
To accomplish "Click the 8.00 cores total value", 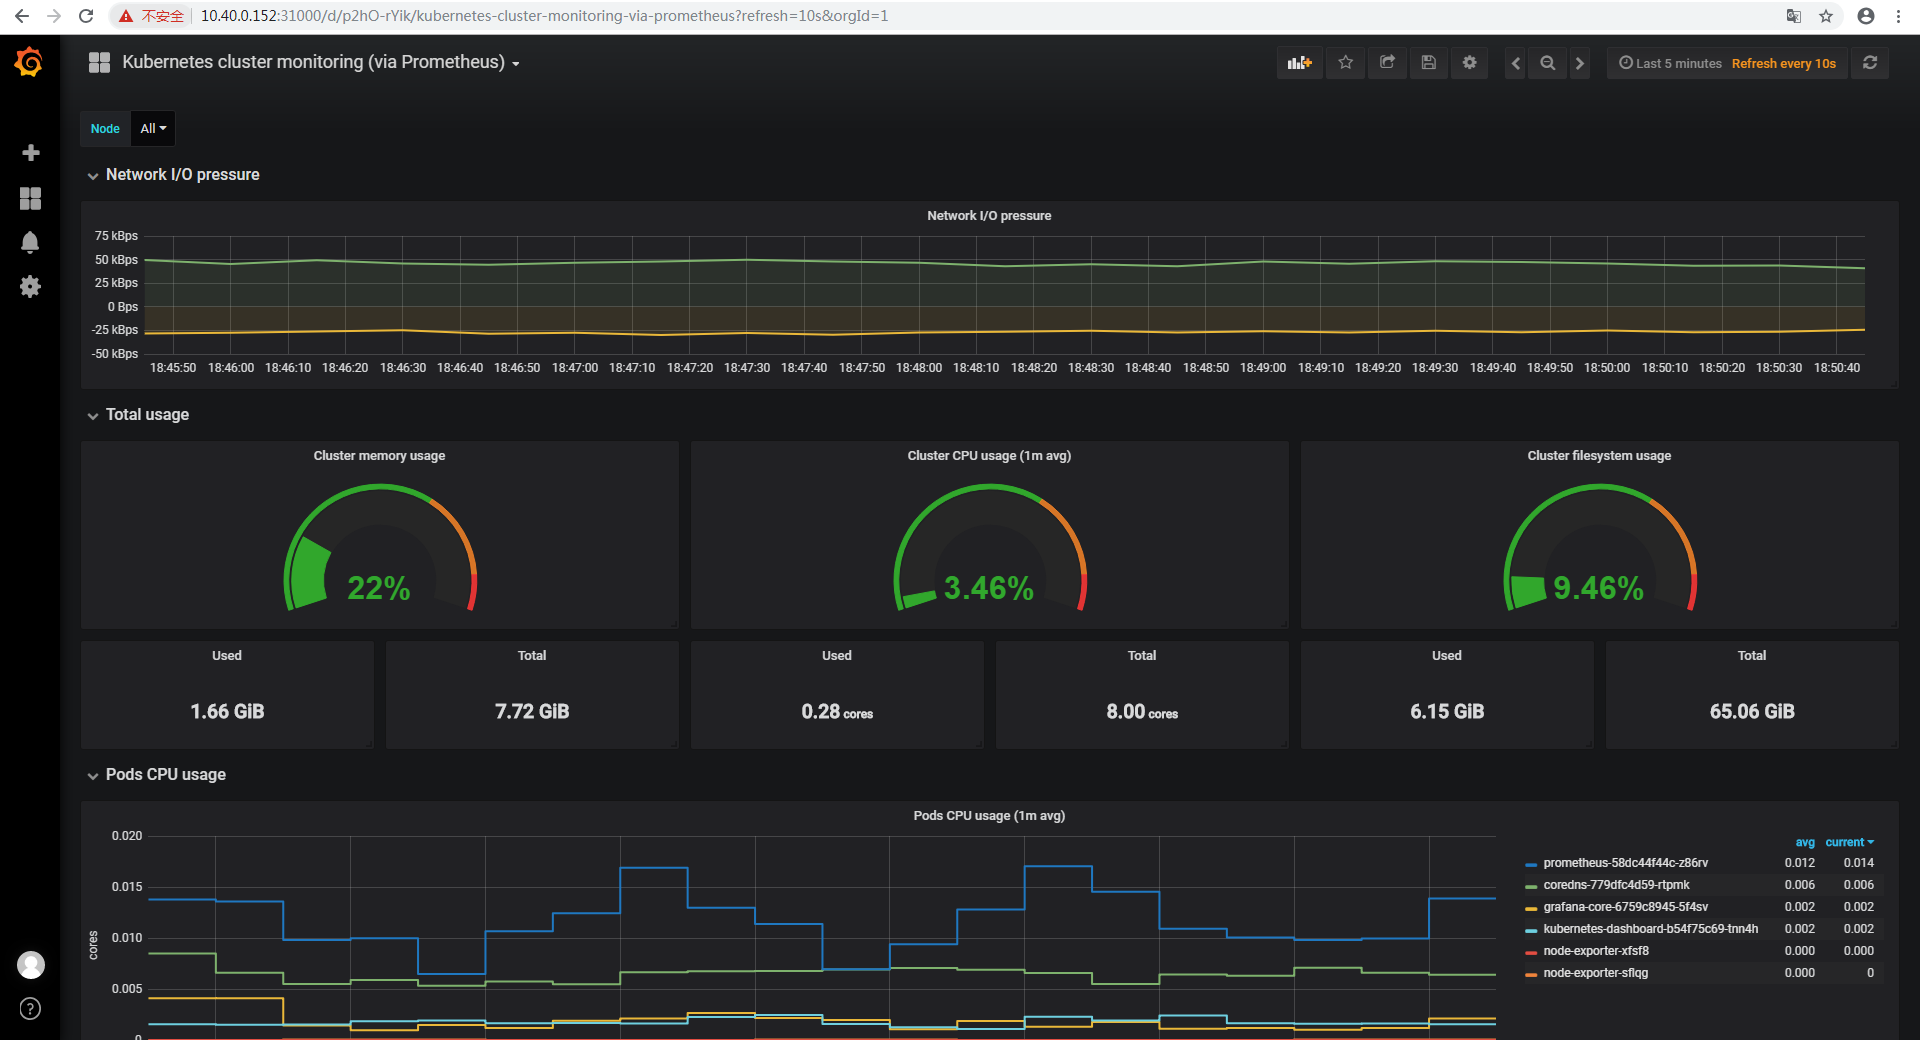I will pos(1142,711).
